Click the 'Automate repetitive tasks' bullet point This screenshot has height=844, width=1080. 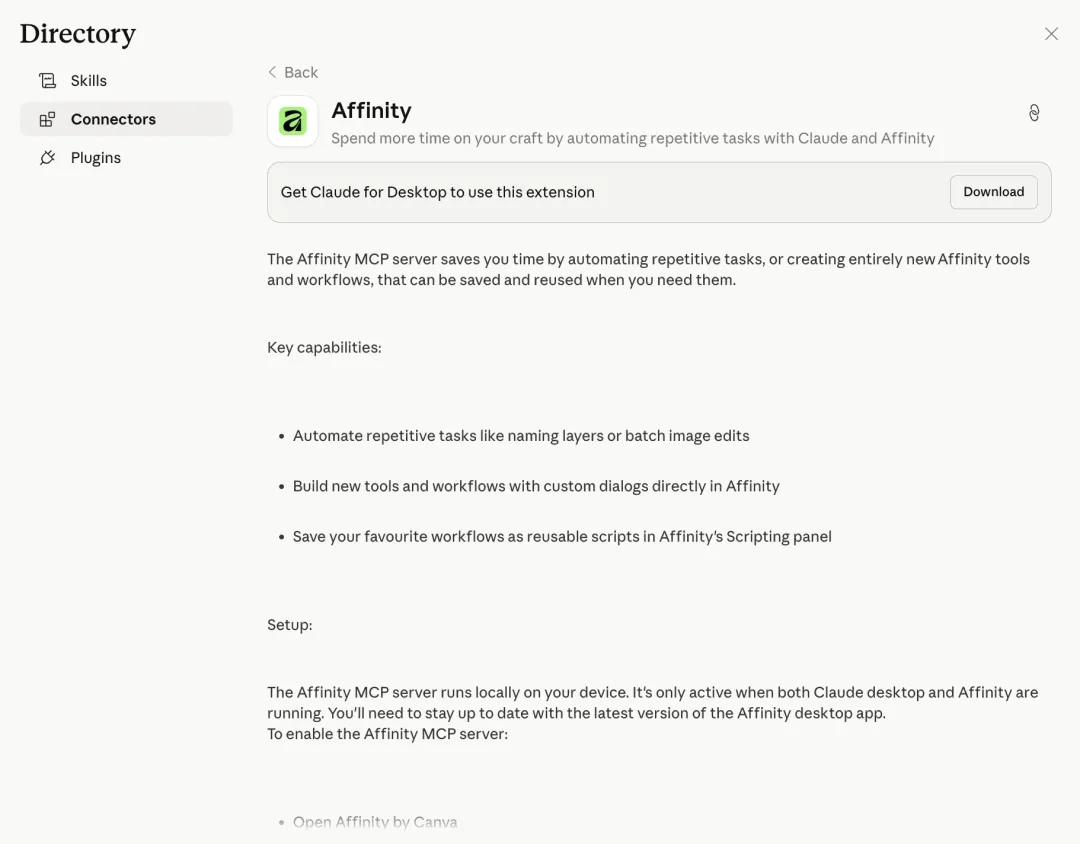[520, 436]
